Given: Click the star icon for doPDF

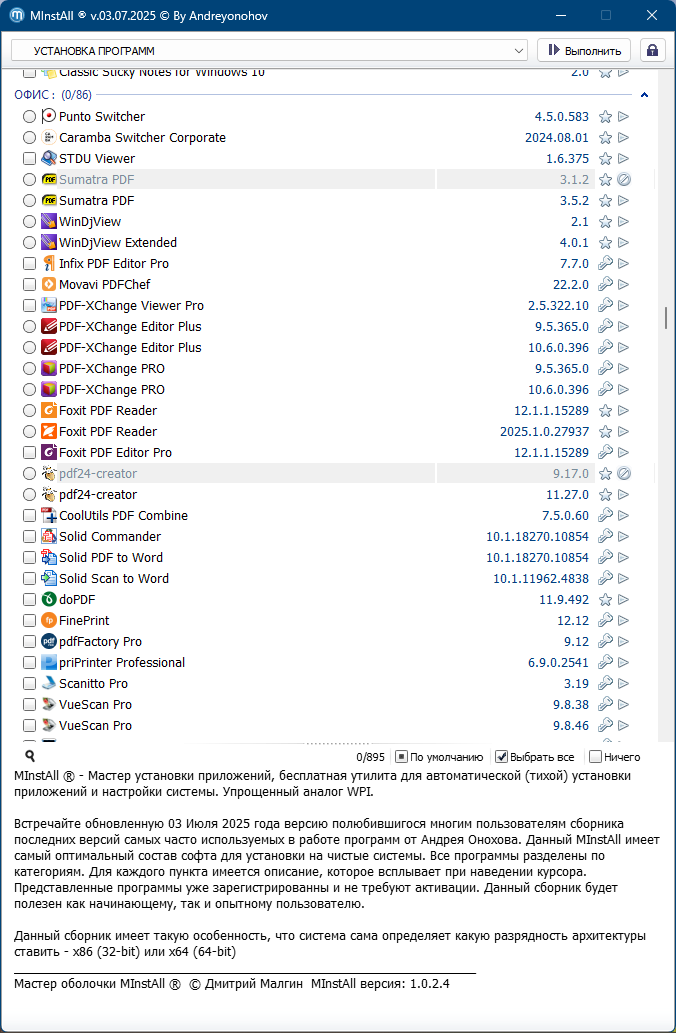Looking at the screenshot, I should click(x=605, y=600).
